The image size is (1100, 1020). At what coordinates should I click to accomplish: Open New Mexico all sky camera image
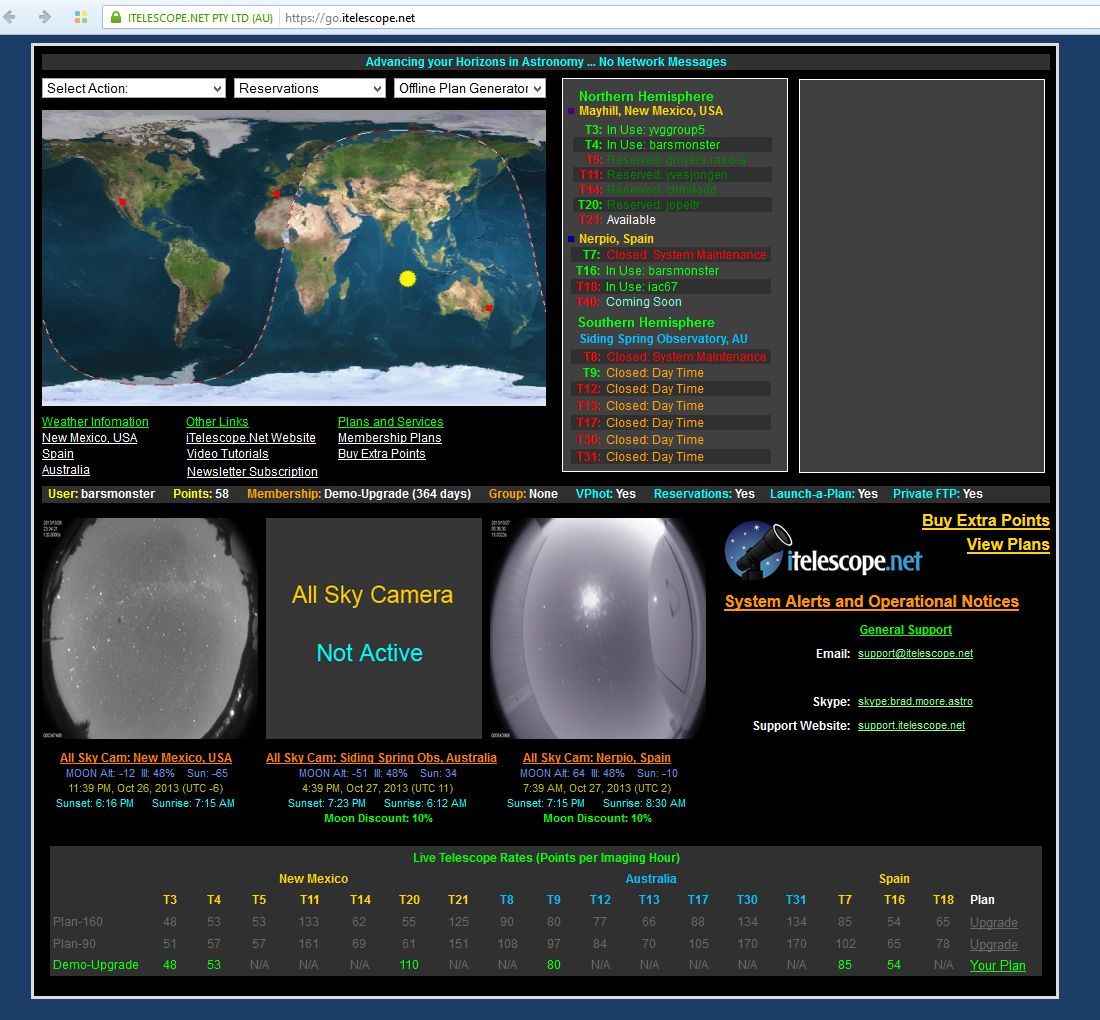149,628
